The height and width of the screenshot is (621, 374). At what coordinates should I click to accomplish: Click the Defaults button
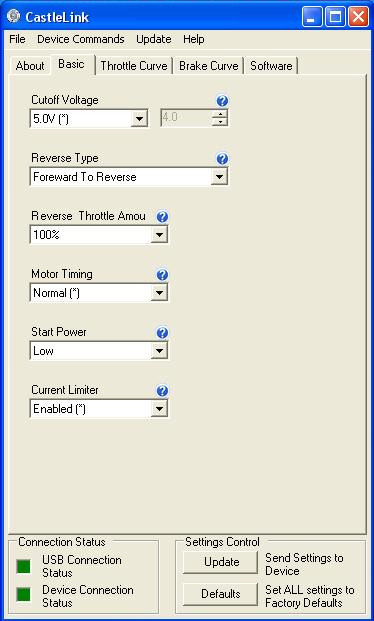pyautogui.click(x=220, y=594)
